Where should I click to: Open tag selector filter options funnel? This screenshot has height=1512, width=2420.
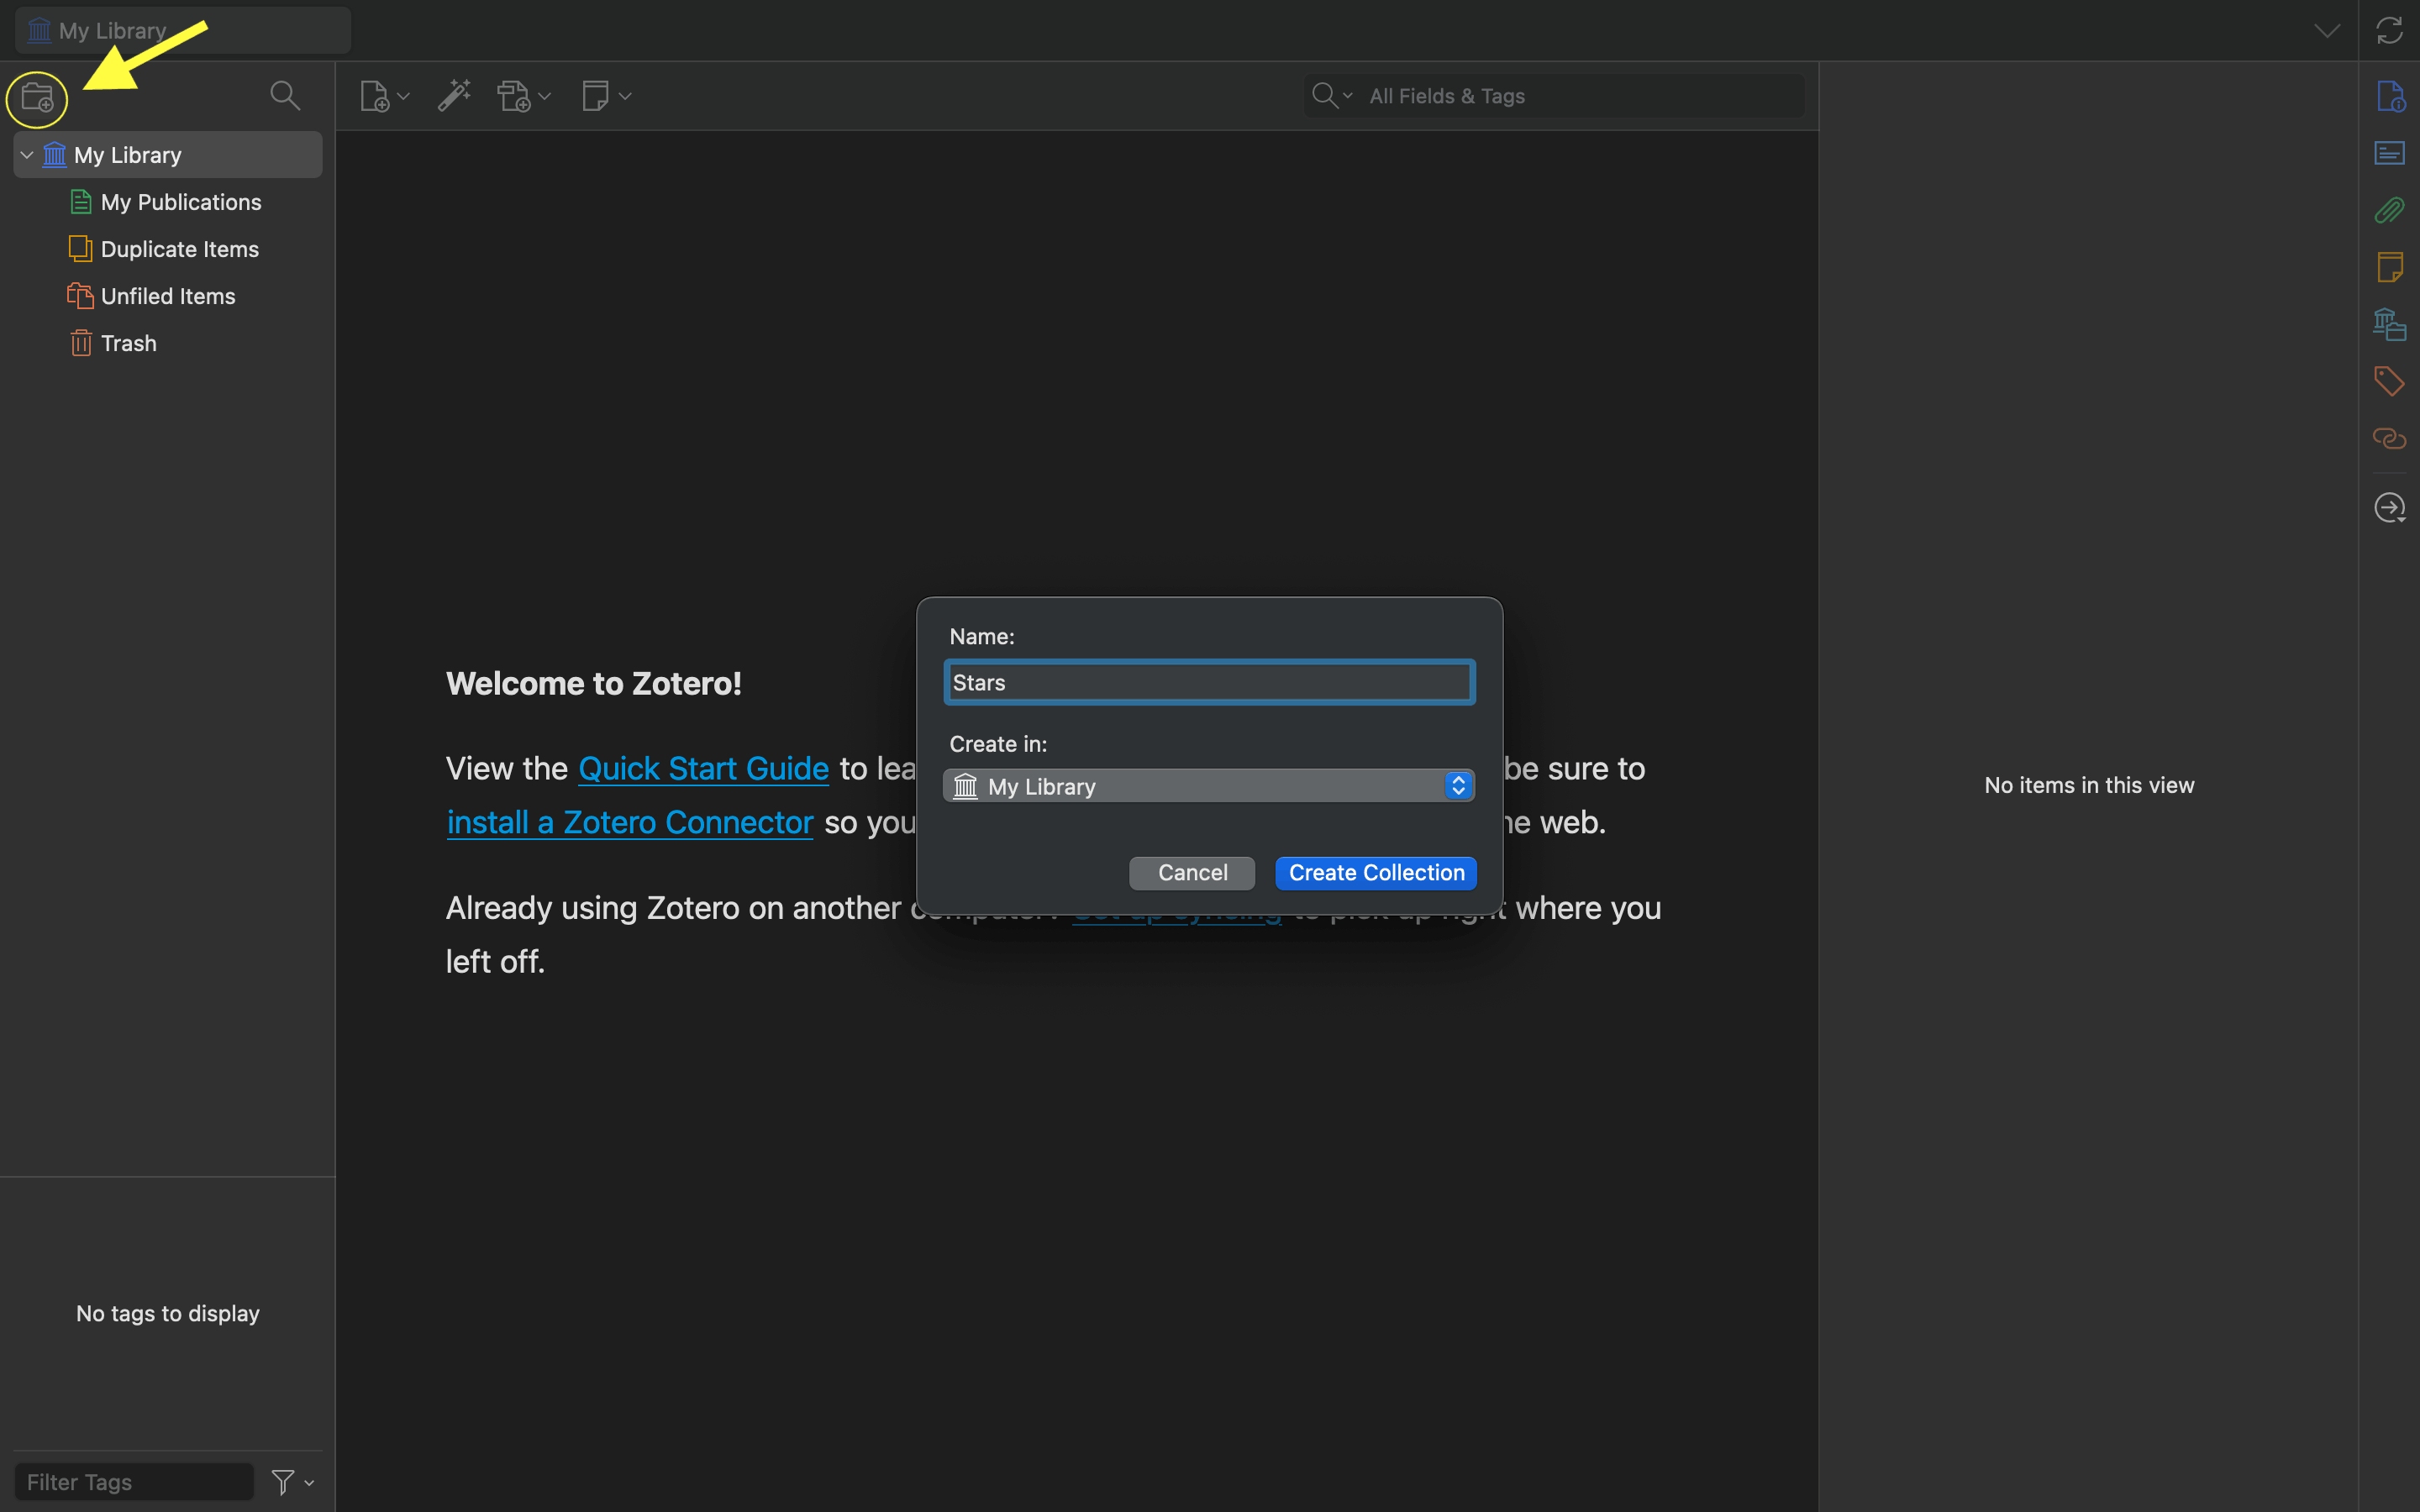coord(292,1482)
